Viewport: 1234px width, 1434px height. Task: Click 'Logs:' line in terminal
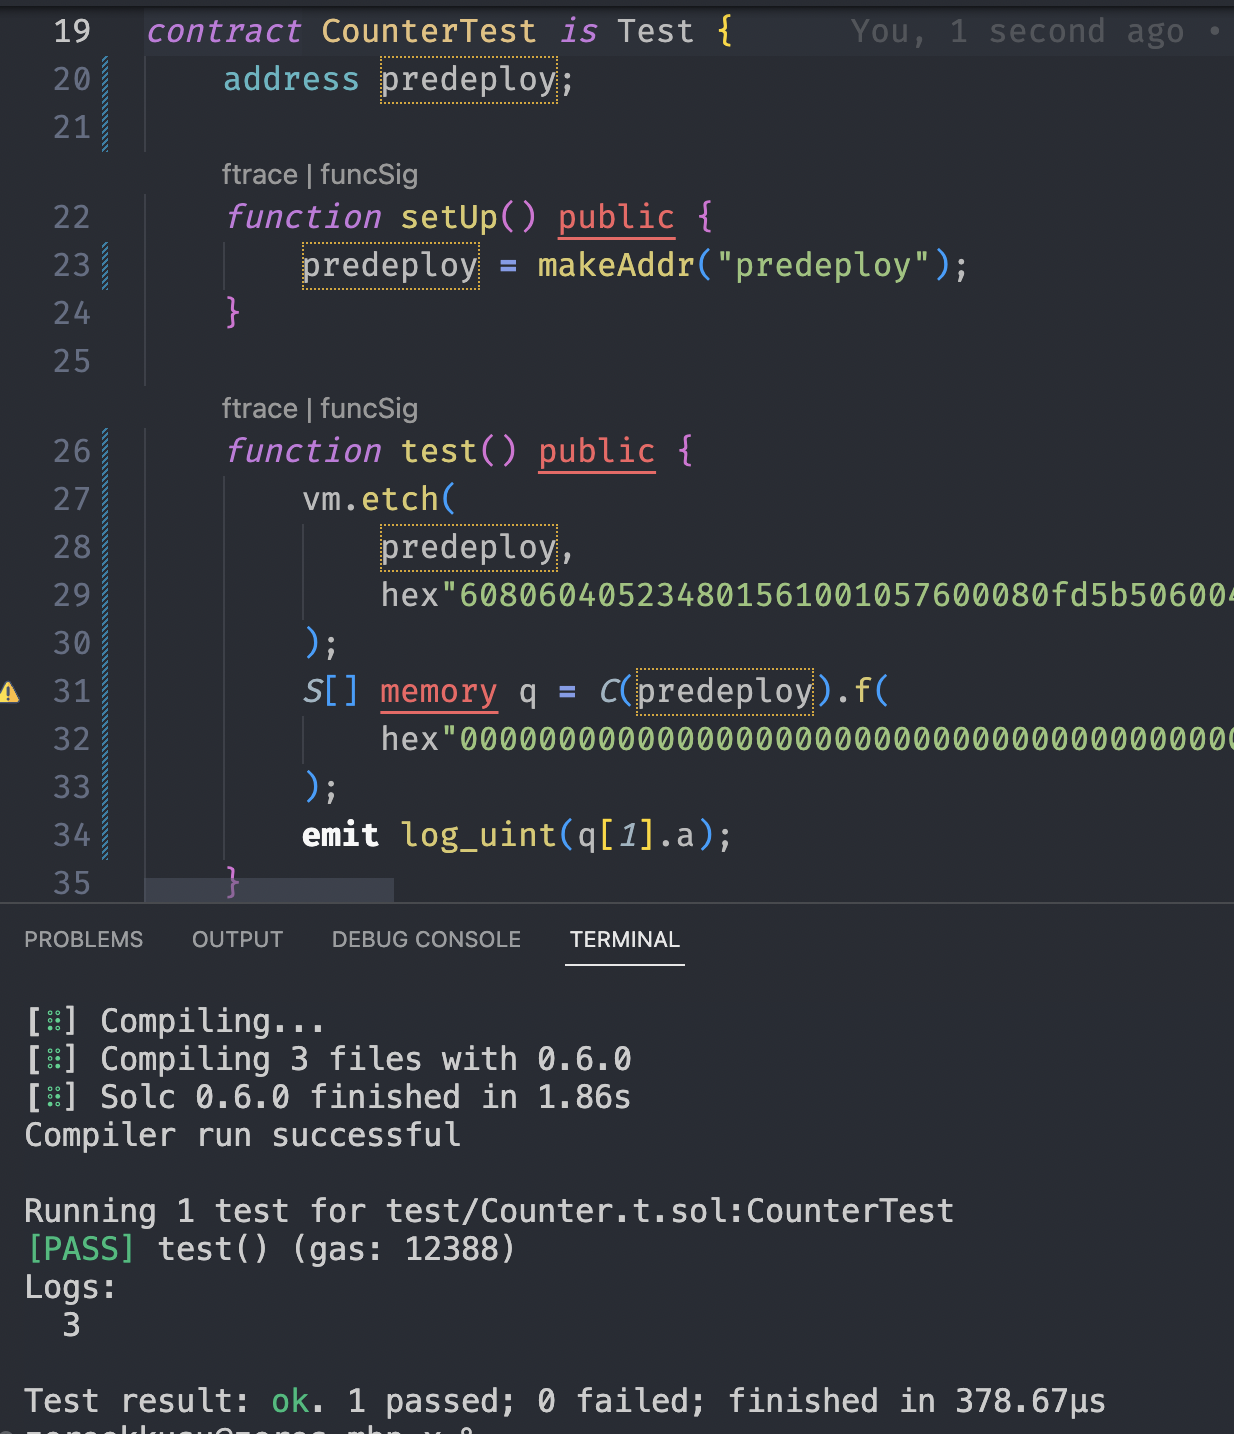pos(70,1287)
